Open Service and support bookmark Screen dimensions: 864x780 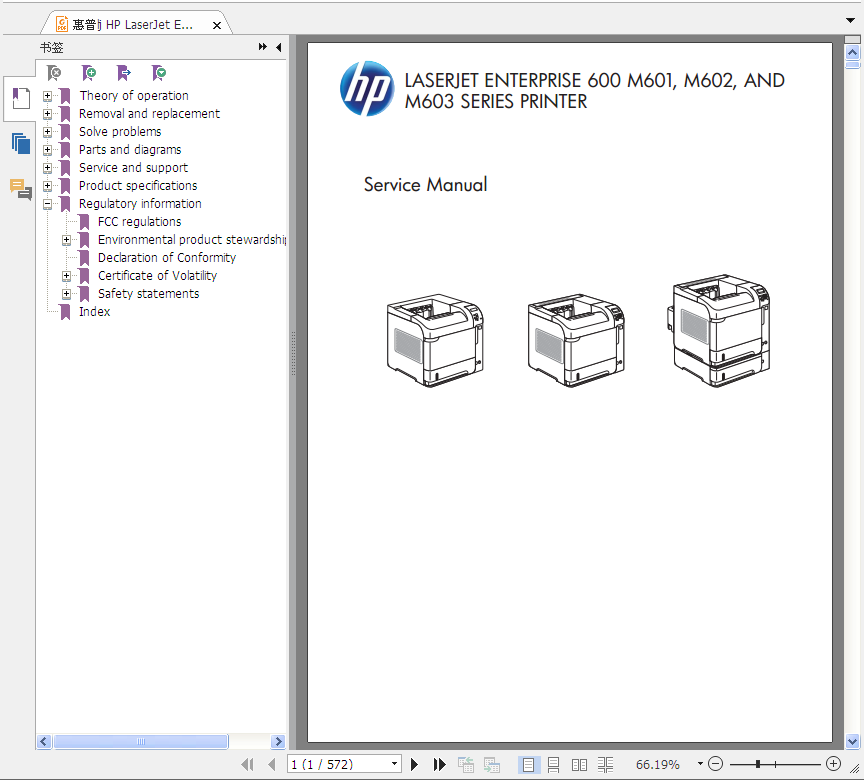click(133, 168)
